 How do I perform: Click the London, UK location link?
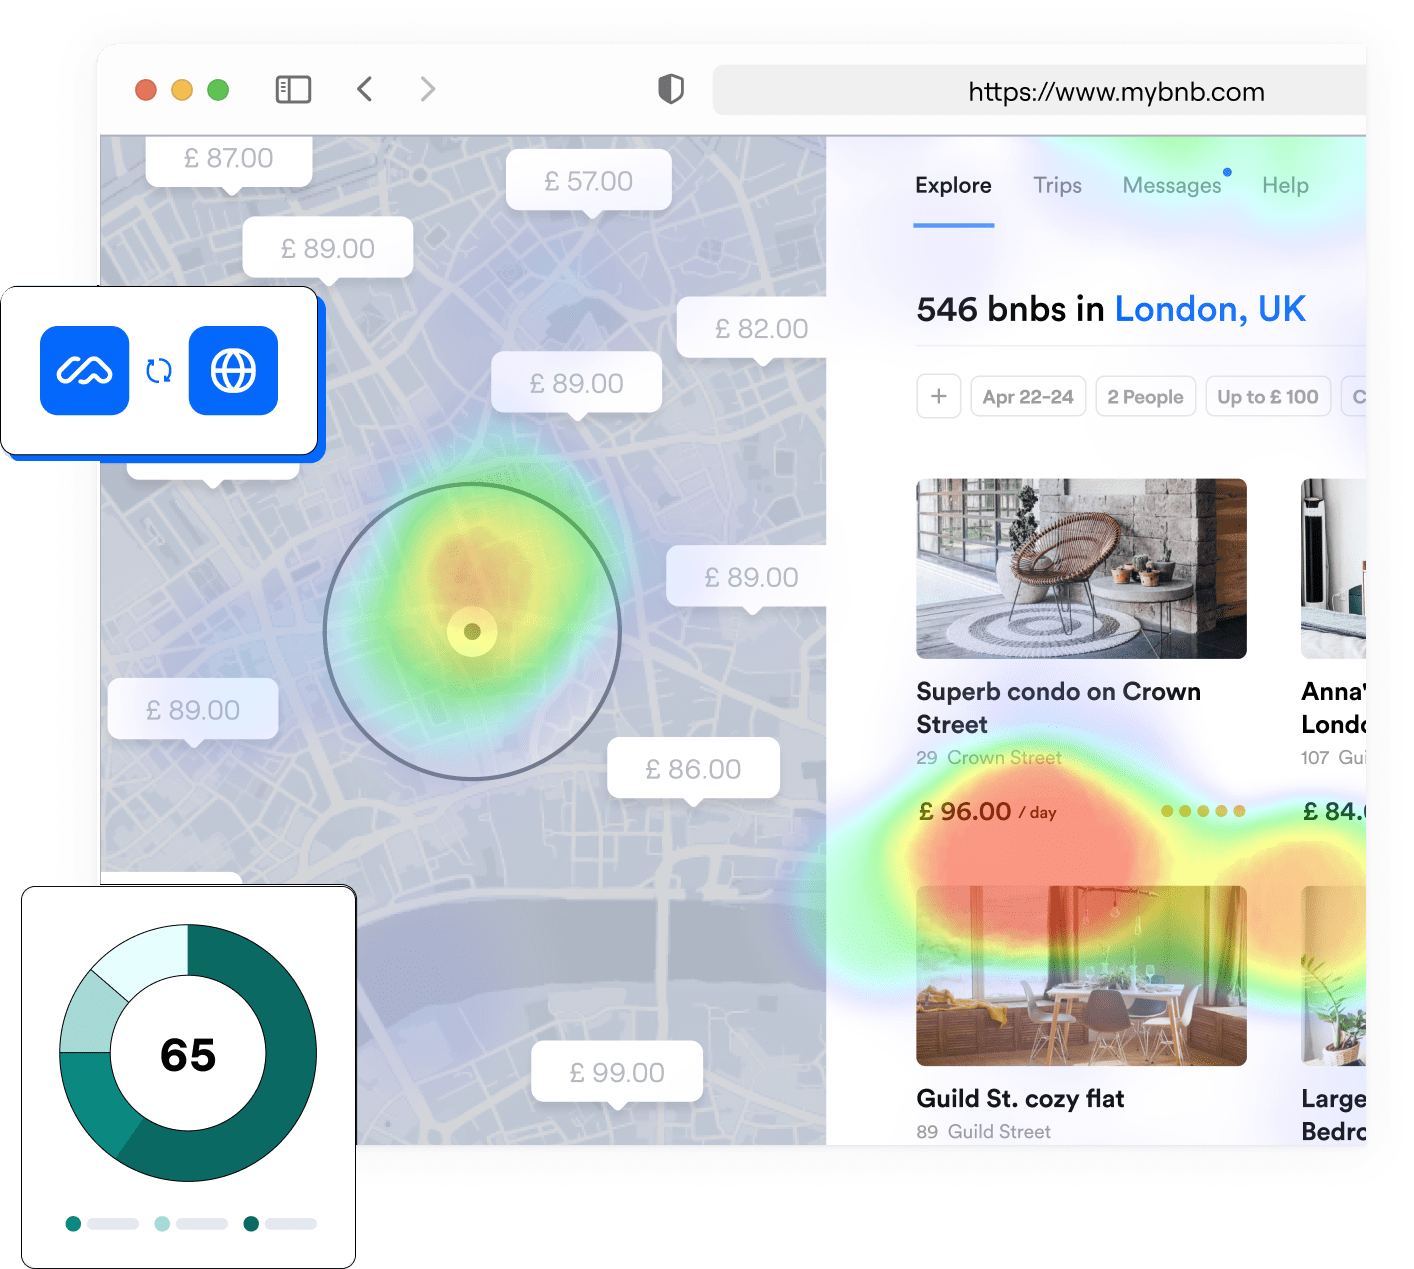[1210, 310]
